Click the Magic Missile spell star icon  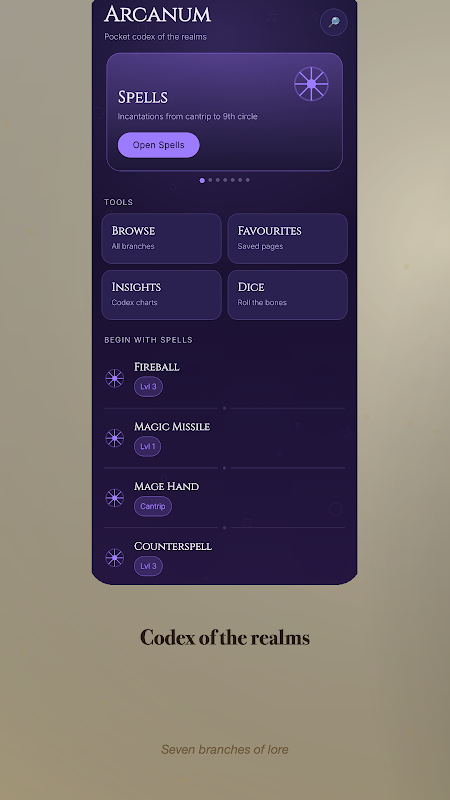(115, 438)
